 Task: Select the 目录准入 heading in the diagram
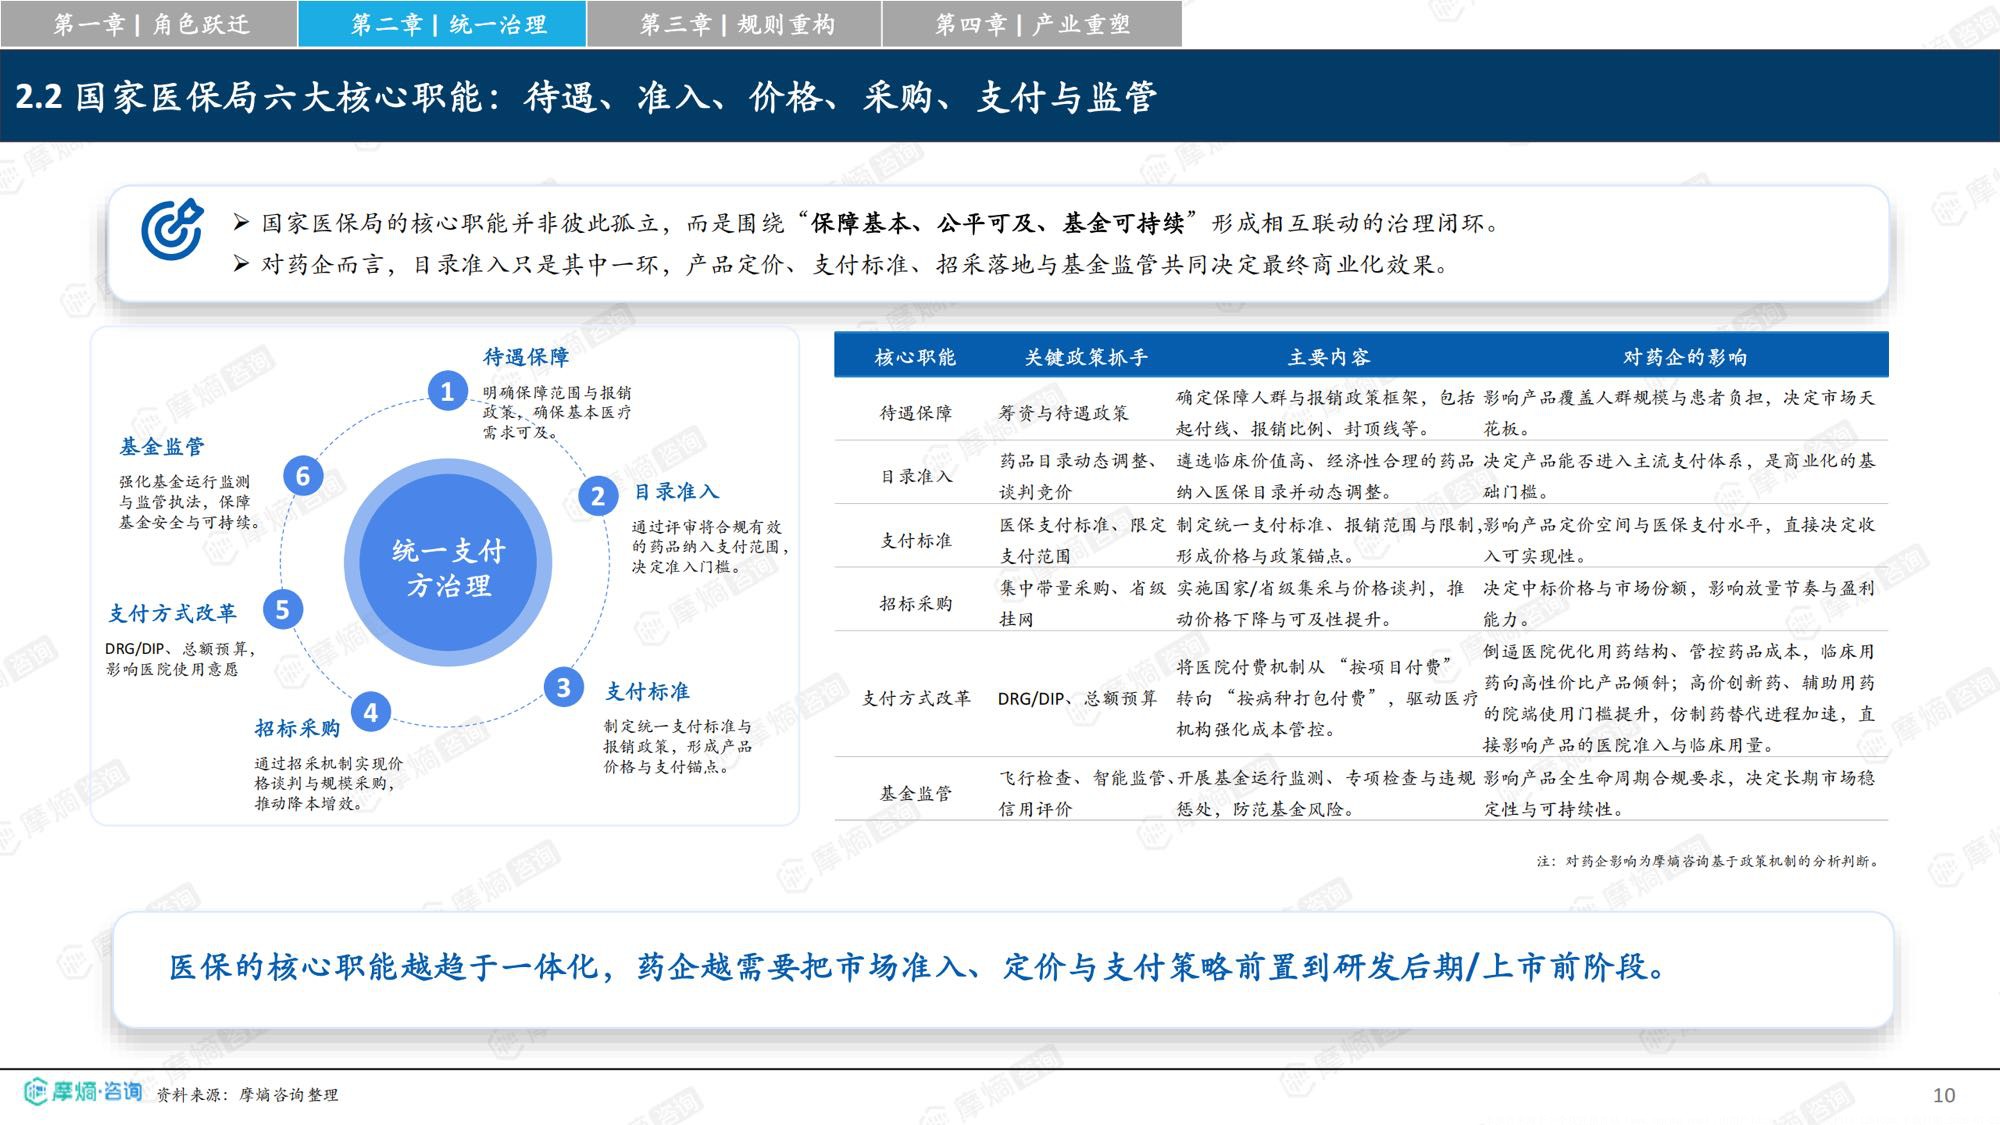tap(677, 492)
